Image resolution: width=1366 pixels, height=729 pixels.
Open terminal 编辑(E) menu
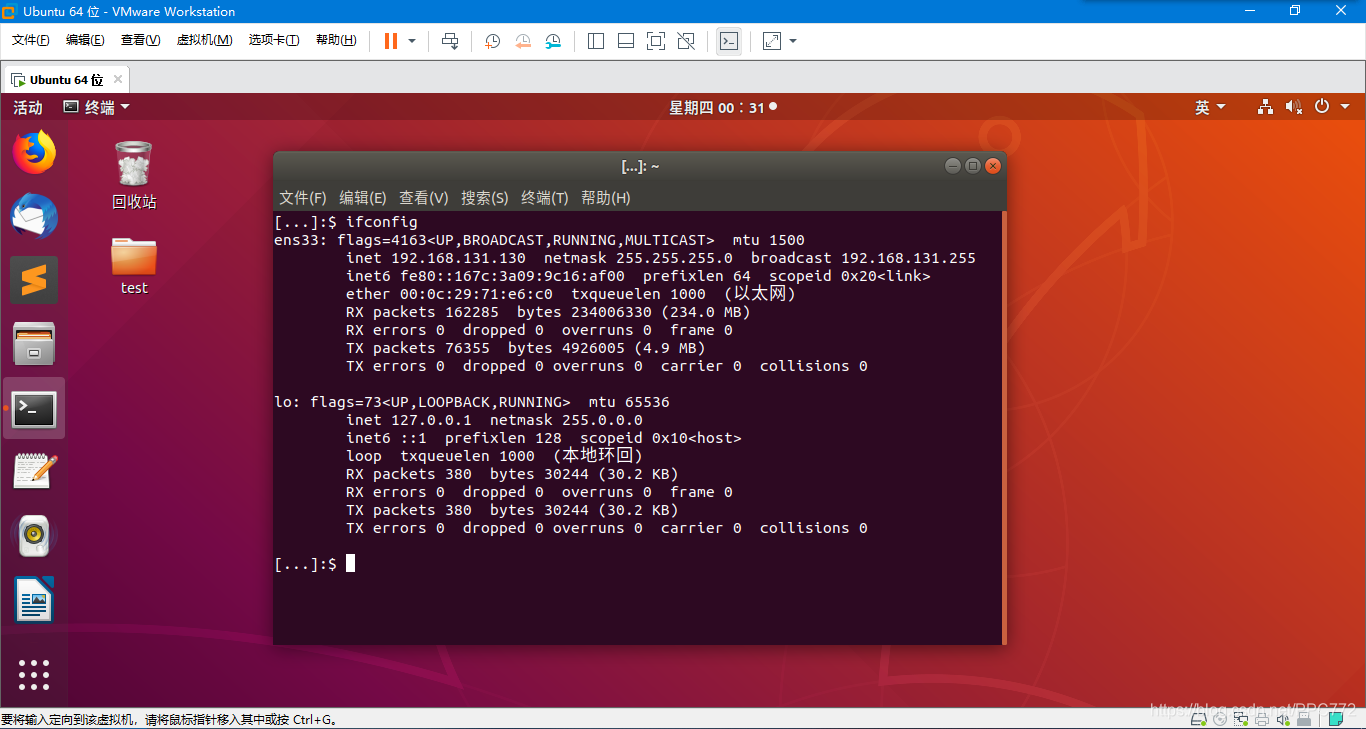coord(363,198)
